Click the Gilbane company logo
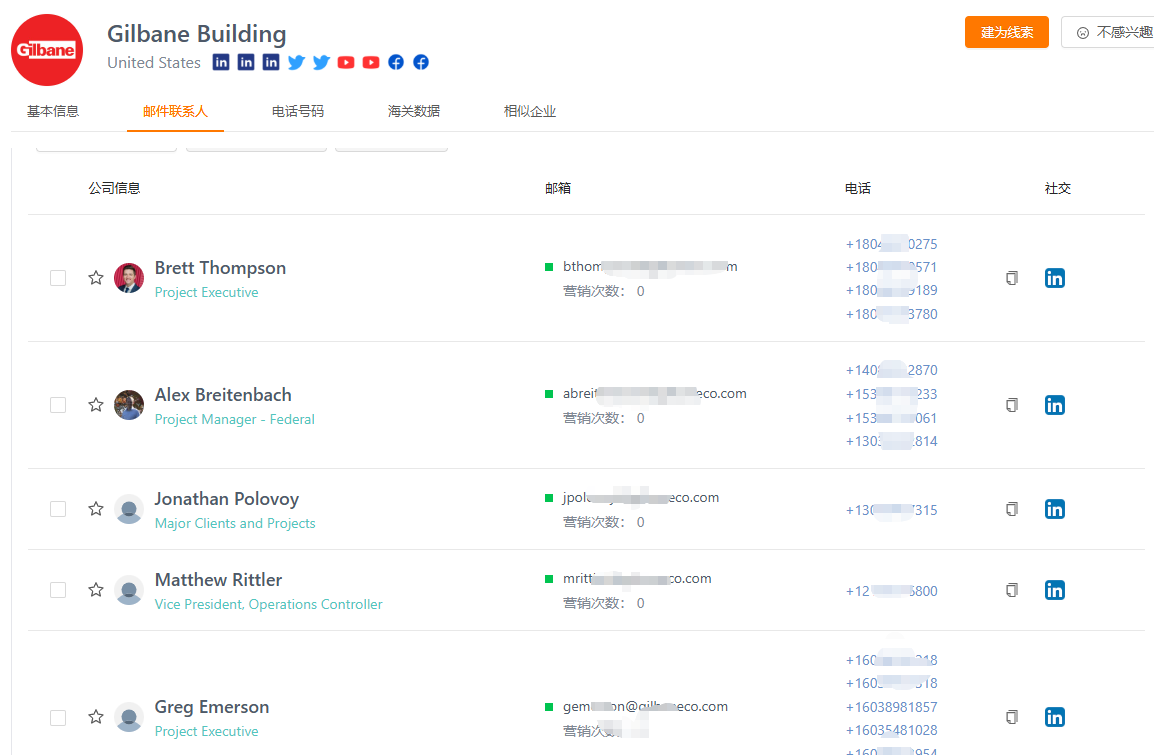The height and width of the screenshot is (755, 1154). coord(47,50)
